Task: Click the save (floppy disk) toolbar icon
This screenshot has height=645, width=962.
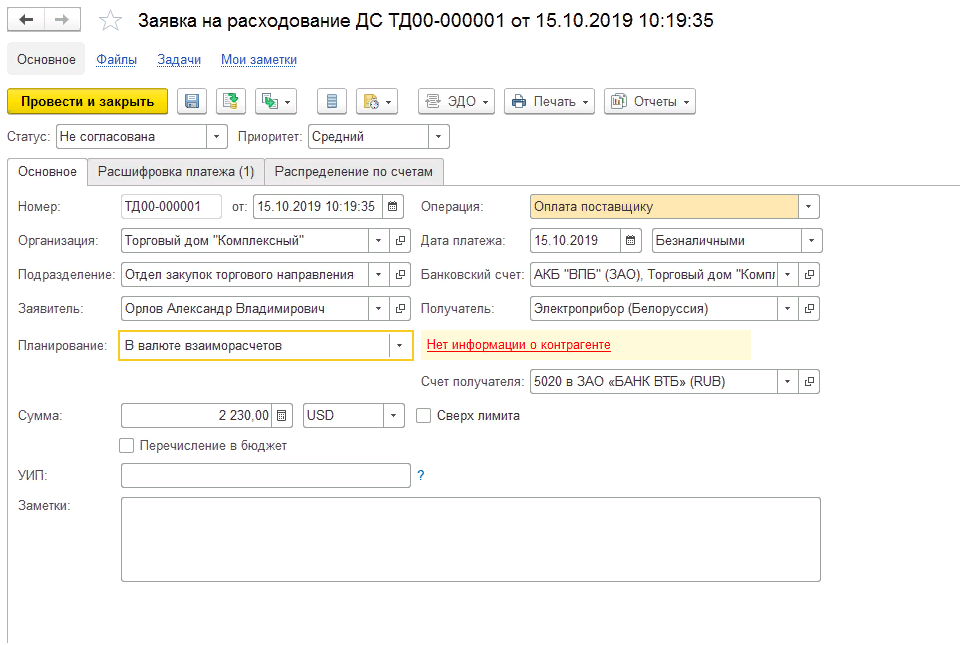Action: pos(192,101)
